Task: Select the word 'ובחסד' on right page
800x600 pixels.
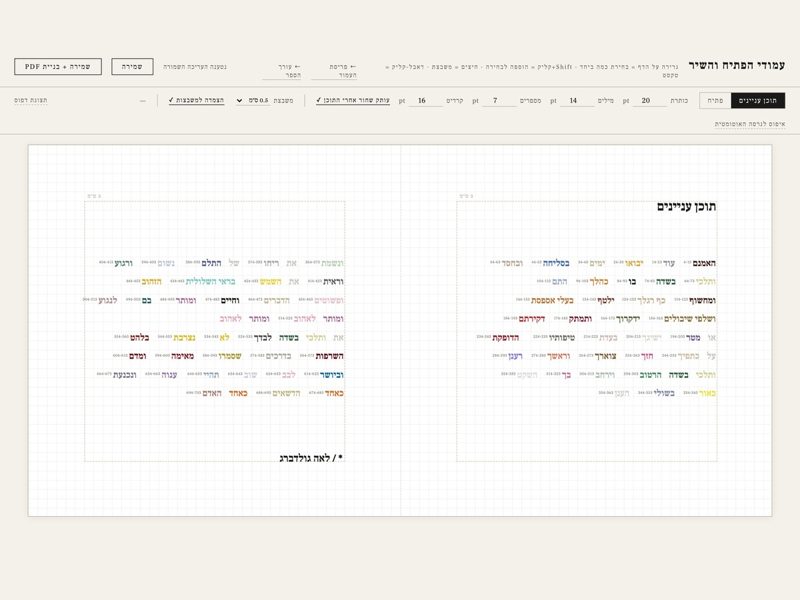Action: pos(512,263)
